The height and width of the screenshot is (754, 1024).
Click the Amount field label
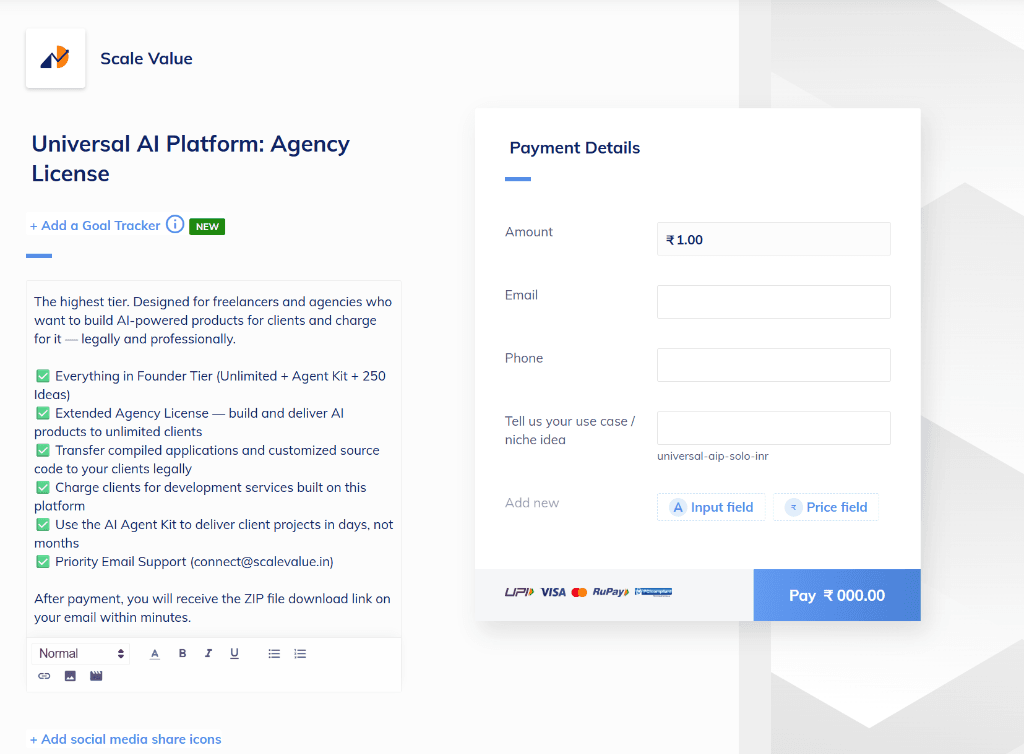528,232
